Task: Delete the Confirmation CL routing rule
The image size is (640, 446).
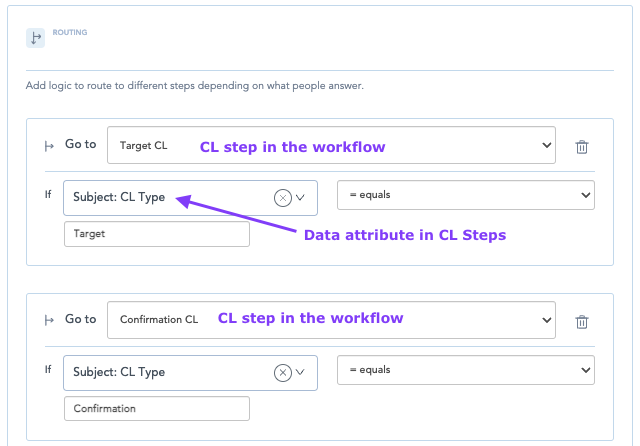Action: click(581, 321)
